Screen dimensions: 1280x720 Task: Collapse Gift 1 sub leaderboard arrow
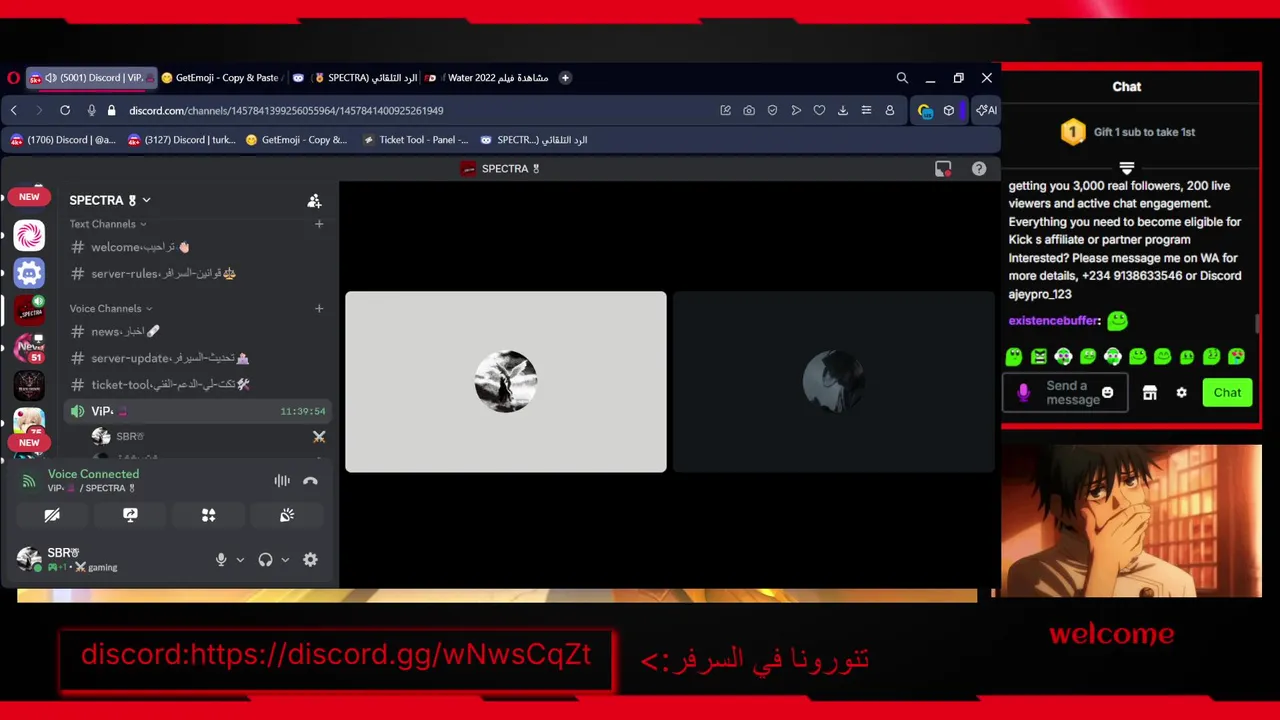1127,168
